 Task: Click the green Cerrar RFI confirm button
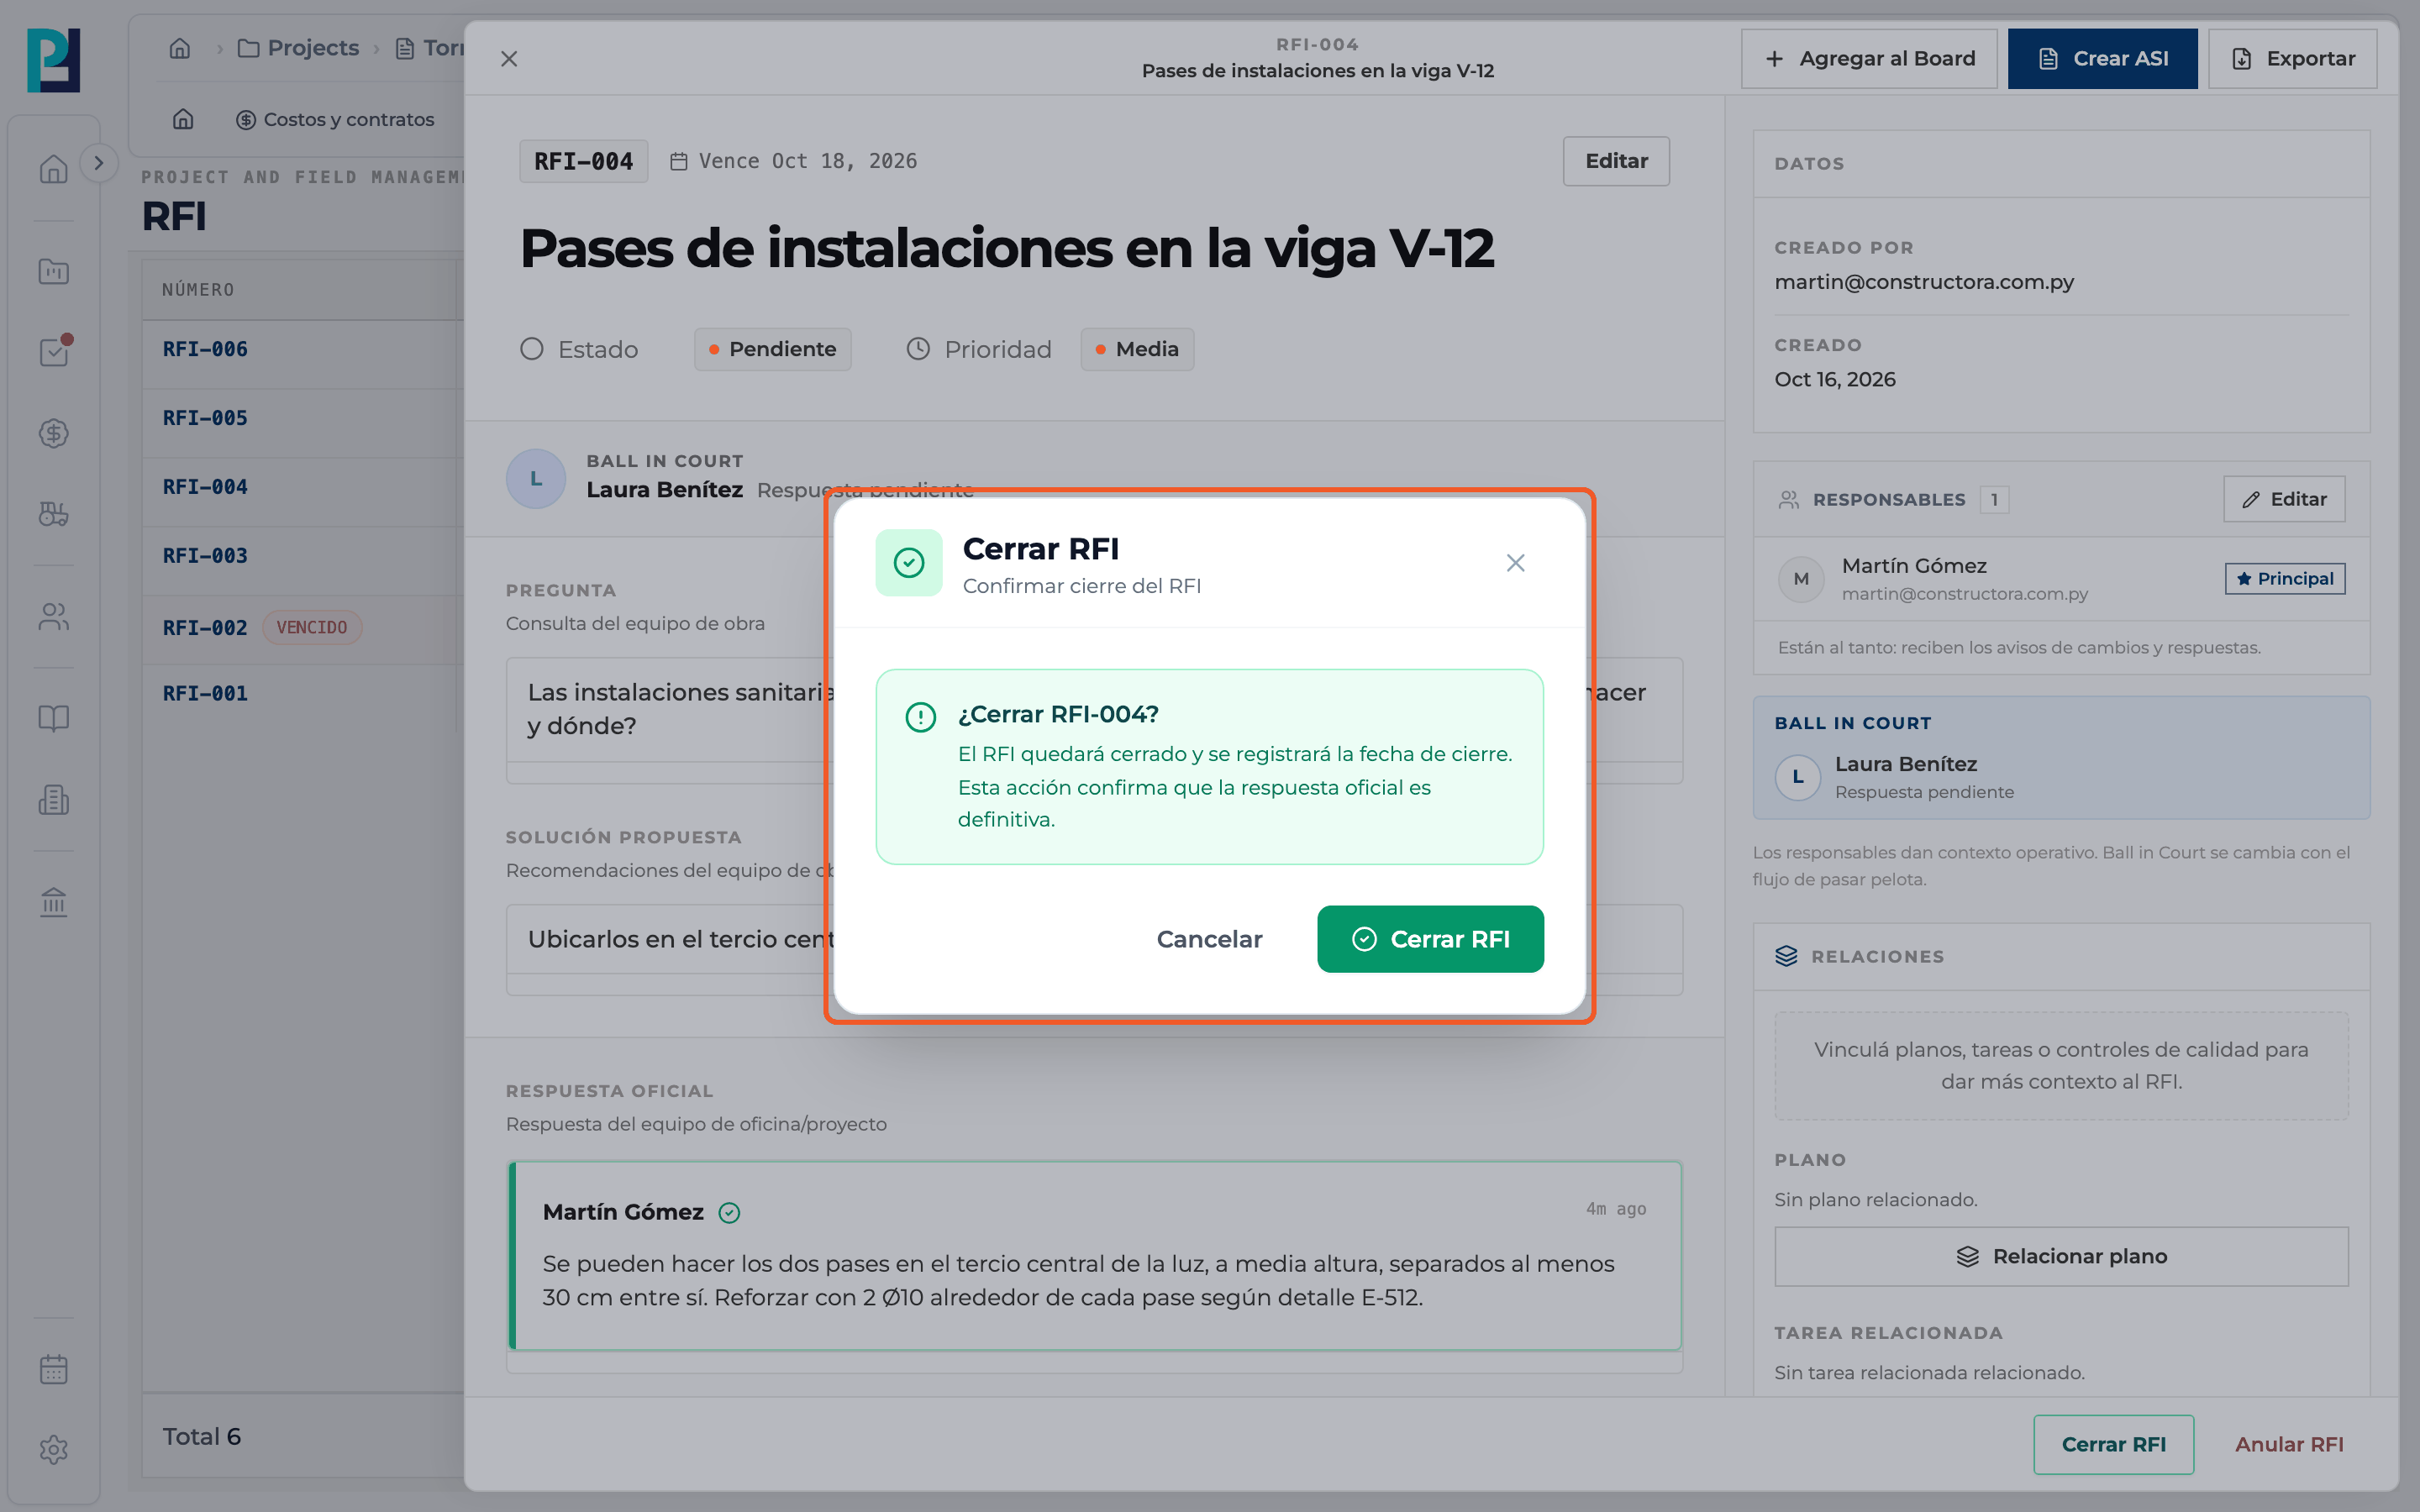1430,939
